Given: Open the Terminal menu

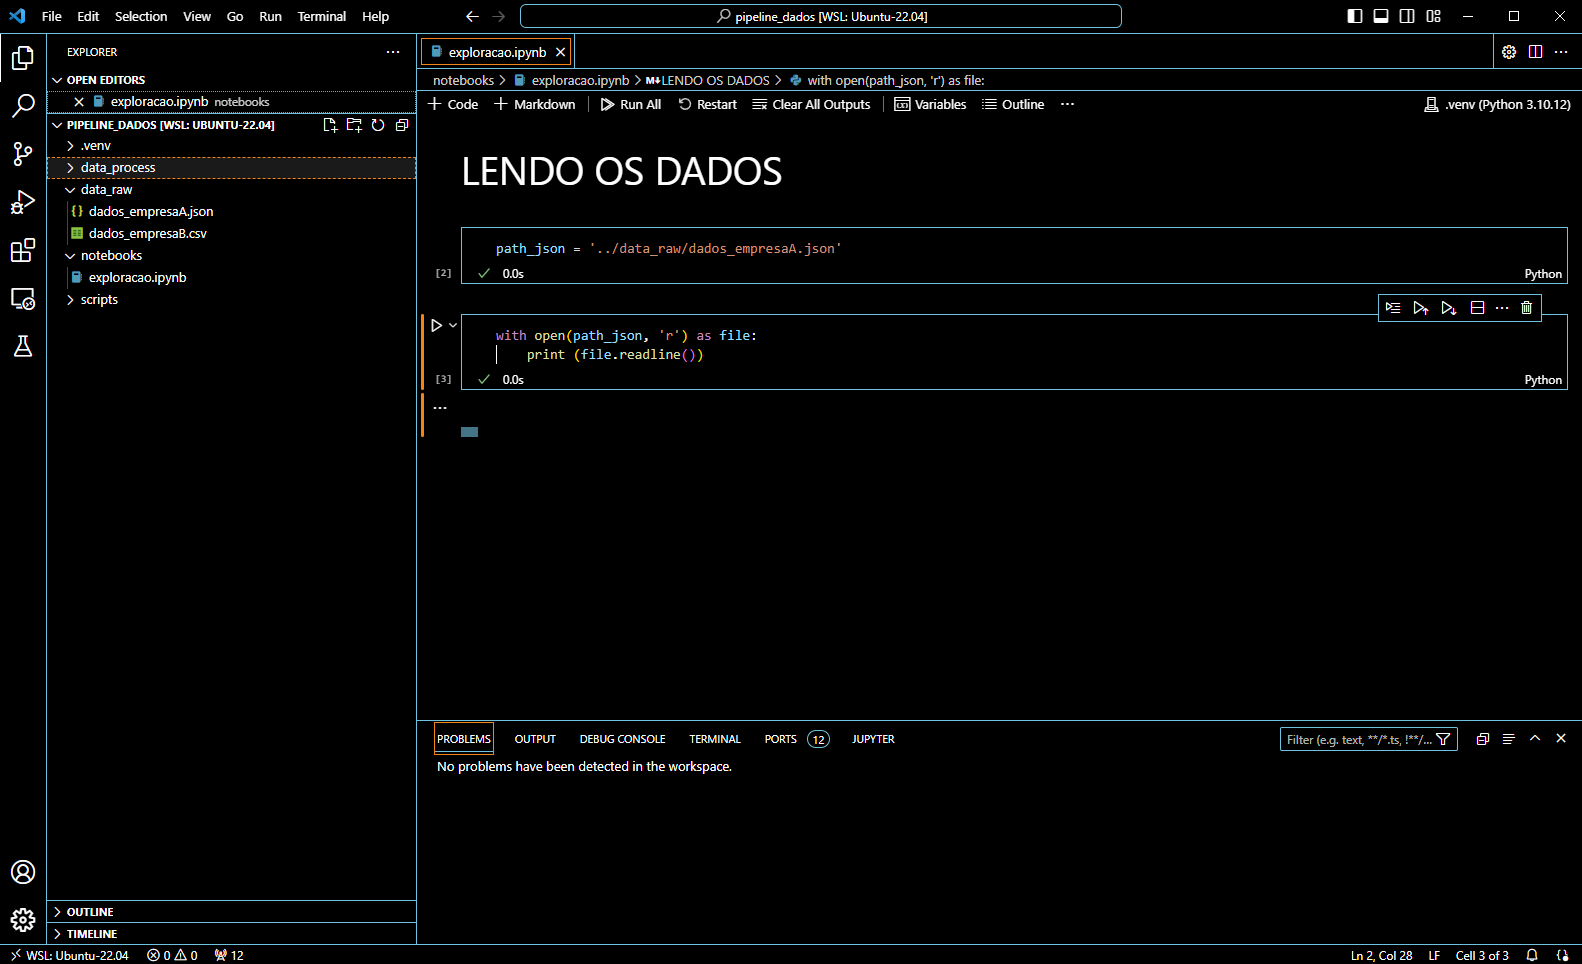Looking at the screenshot, I should point(321,16).
